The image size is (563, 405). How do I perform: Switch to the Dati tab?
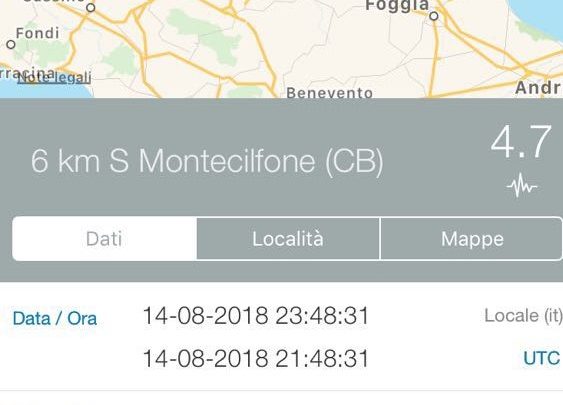[x=104, y=238]
